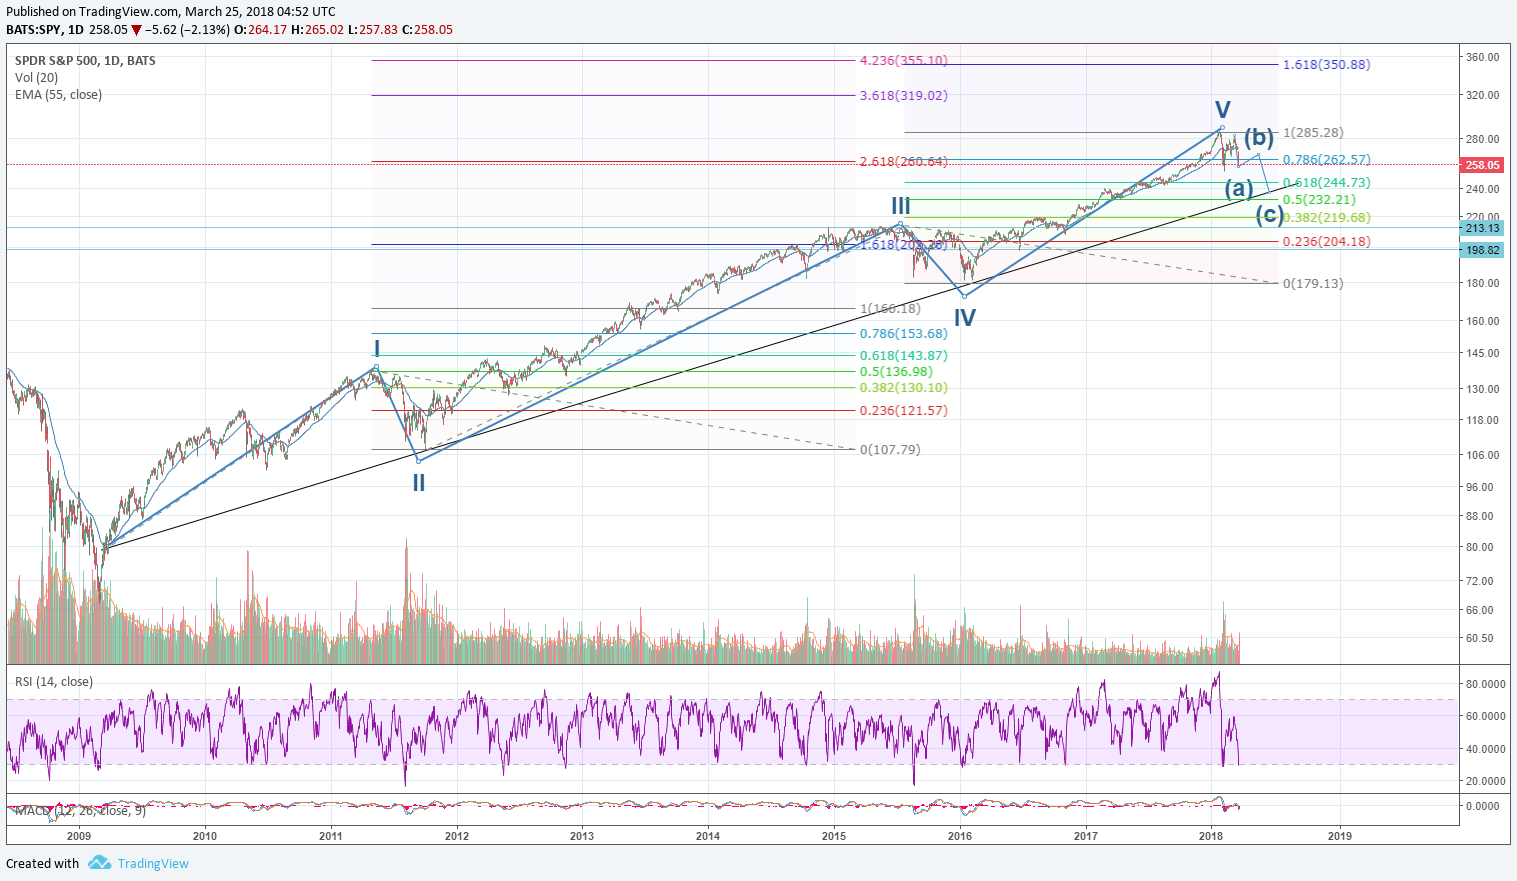This screenshot has width=1517, height=881.
Task: Click the 4.236(355.10) Fibonacci label
Action: click(x=903, y=61)
